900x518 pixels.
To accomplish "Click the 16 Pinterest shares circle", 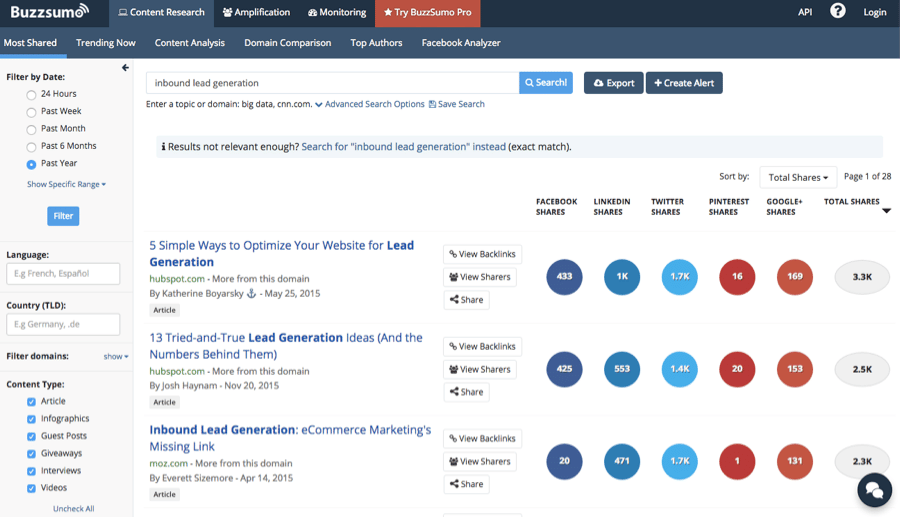I will (737, 277).
